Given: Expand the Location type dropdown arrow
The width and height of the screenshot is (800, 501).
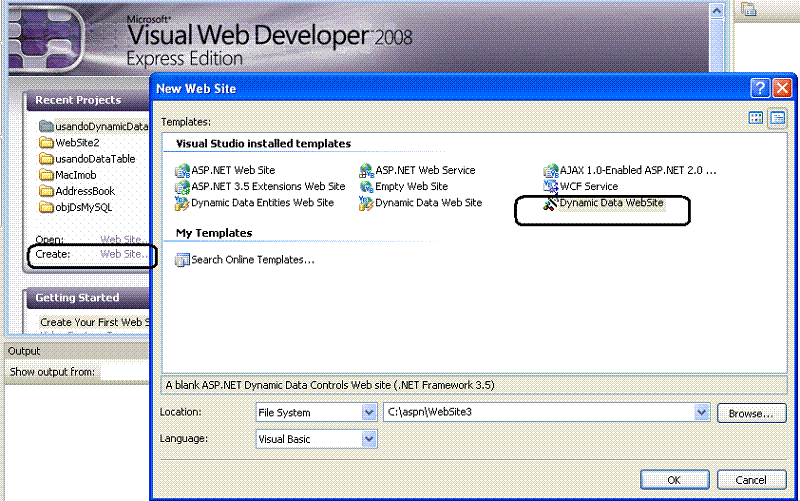Looking at the screenshot, I should [369, 412].
